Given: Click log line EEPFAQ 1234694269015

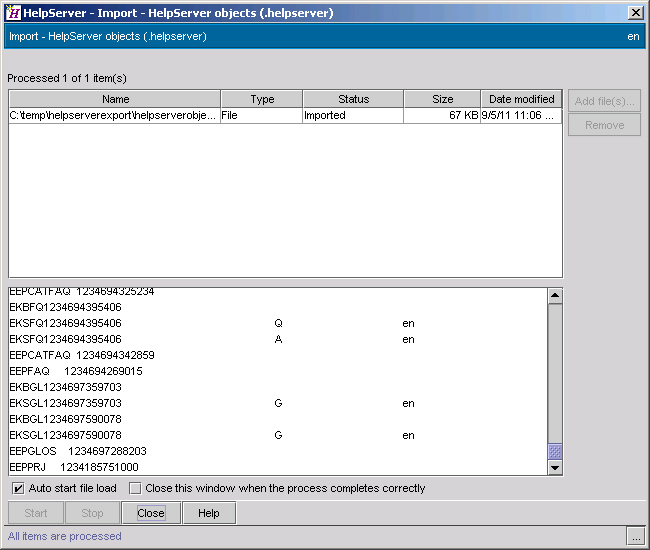Looking at the screenshot, I should point(76,371).
